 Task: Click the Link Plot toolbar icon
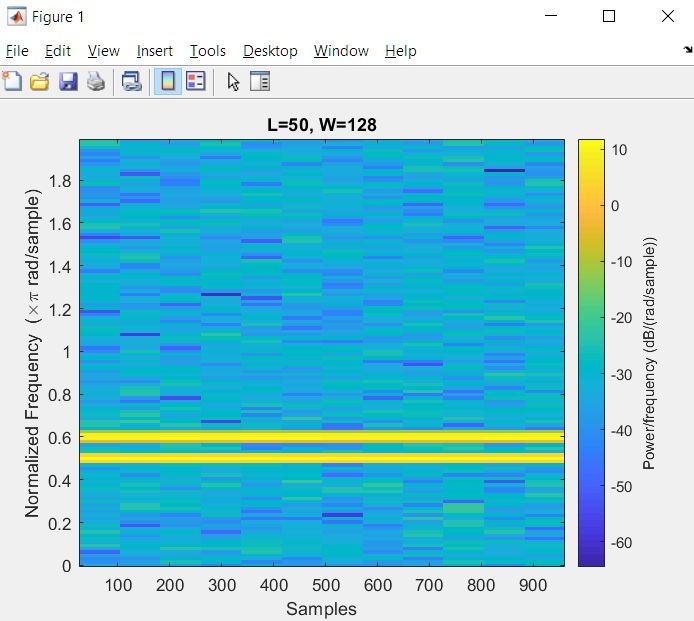(x=131, y=81)
